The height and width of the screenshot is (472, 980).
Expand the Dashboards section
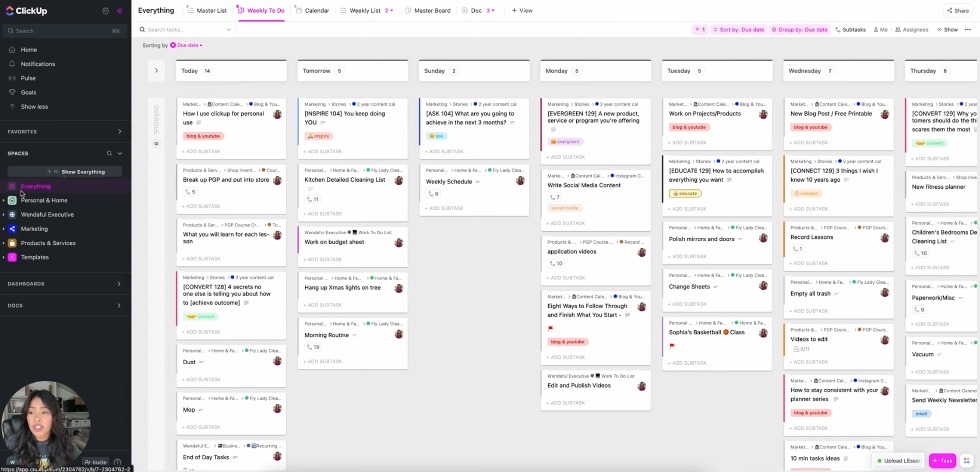[x=119, y=284]
